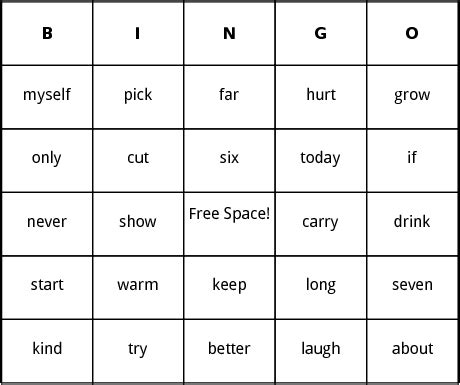Choose the word only

pos(46,158)
